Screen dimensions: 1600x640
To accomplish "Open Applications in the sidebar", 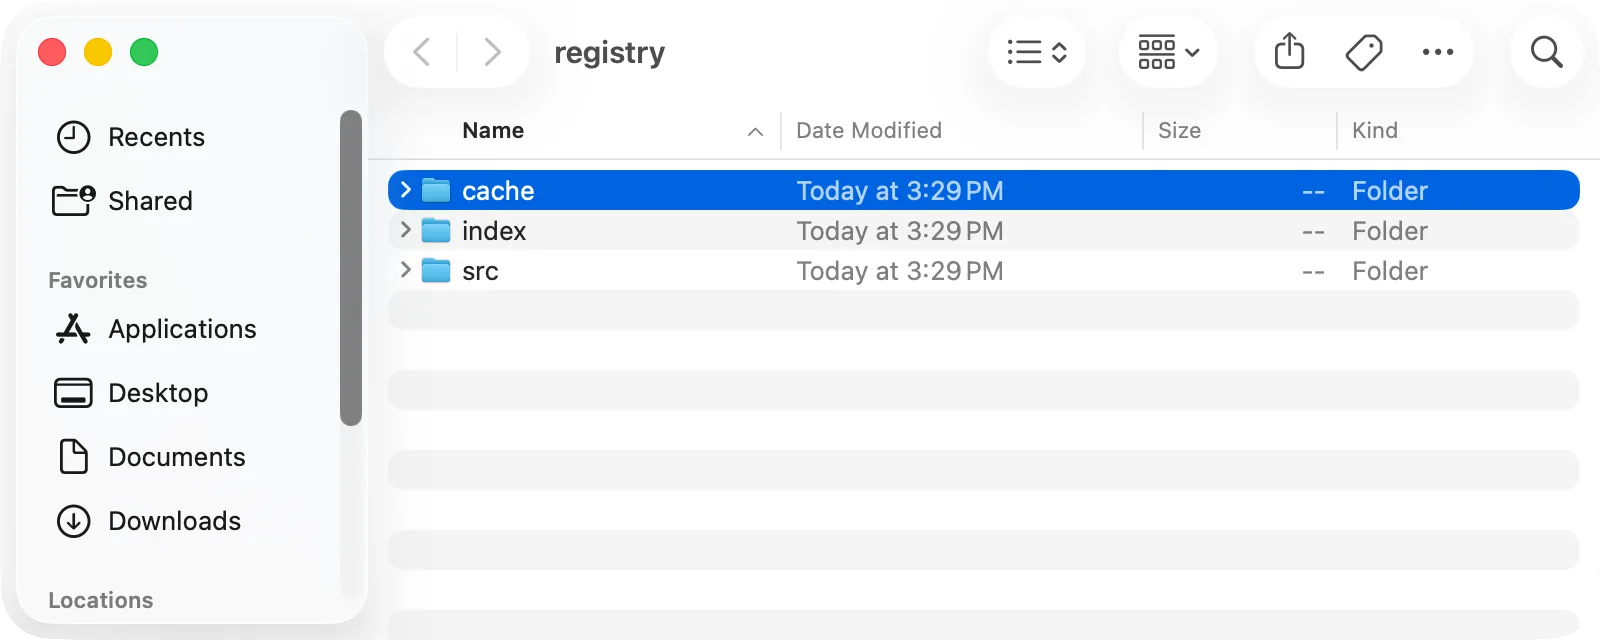I will coord(184,329).
